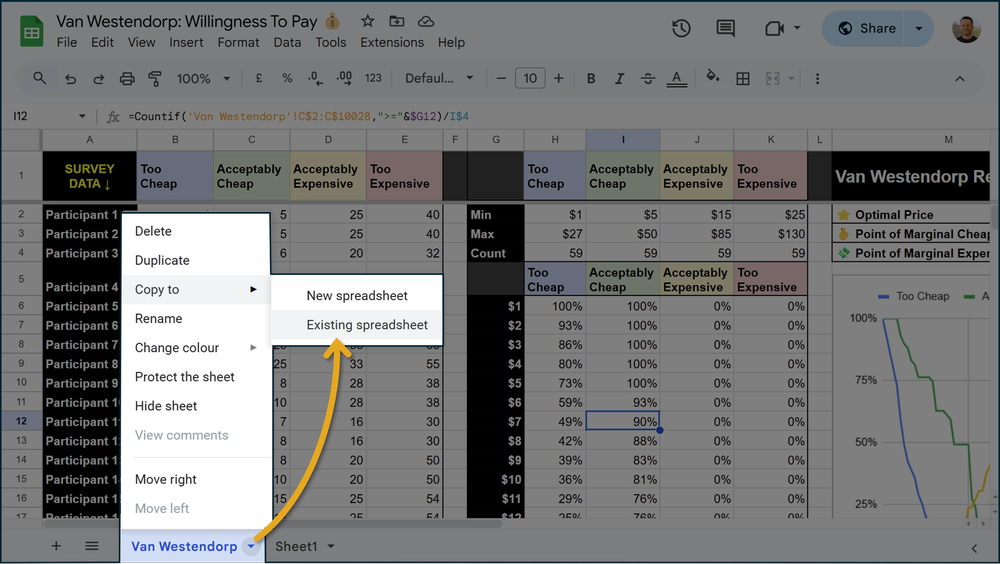Open more toolbar options three dots
1000x564 pixels.
(x=817, y=78)
